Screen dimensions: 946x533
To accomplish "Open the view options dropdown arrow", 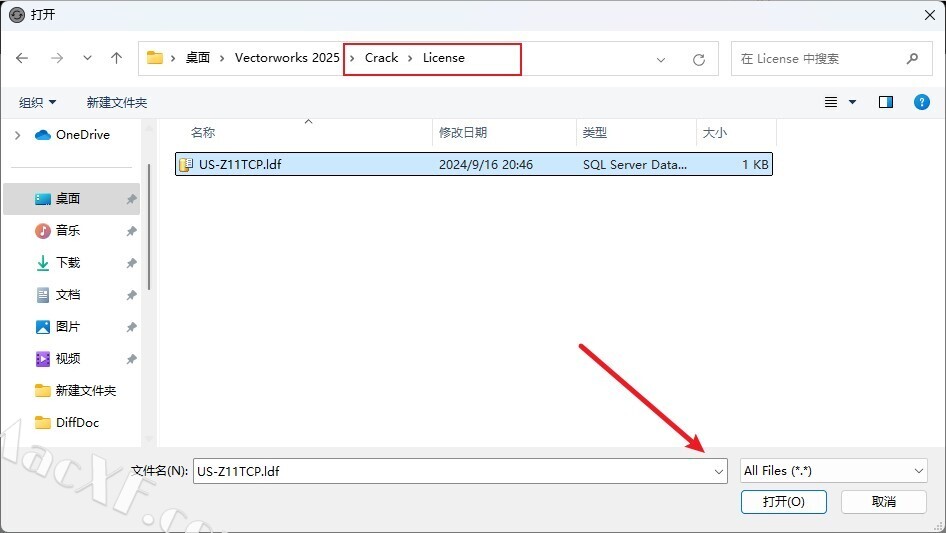I will [852, 102].
